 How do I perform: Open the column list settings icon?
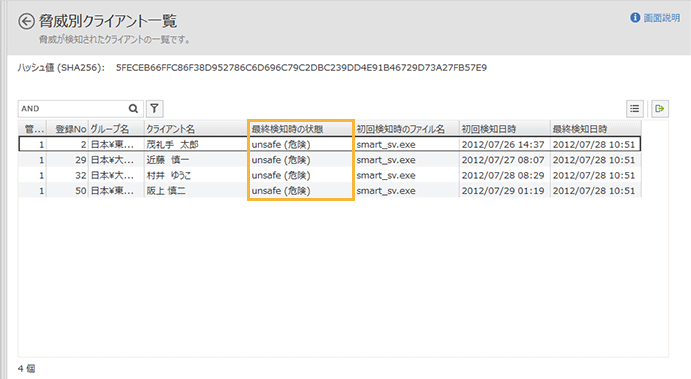click(635, 108)
